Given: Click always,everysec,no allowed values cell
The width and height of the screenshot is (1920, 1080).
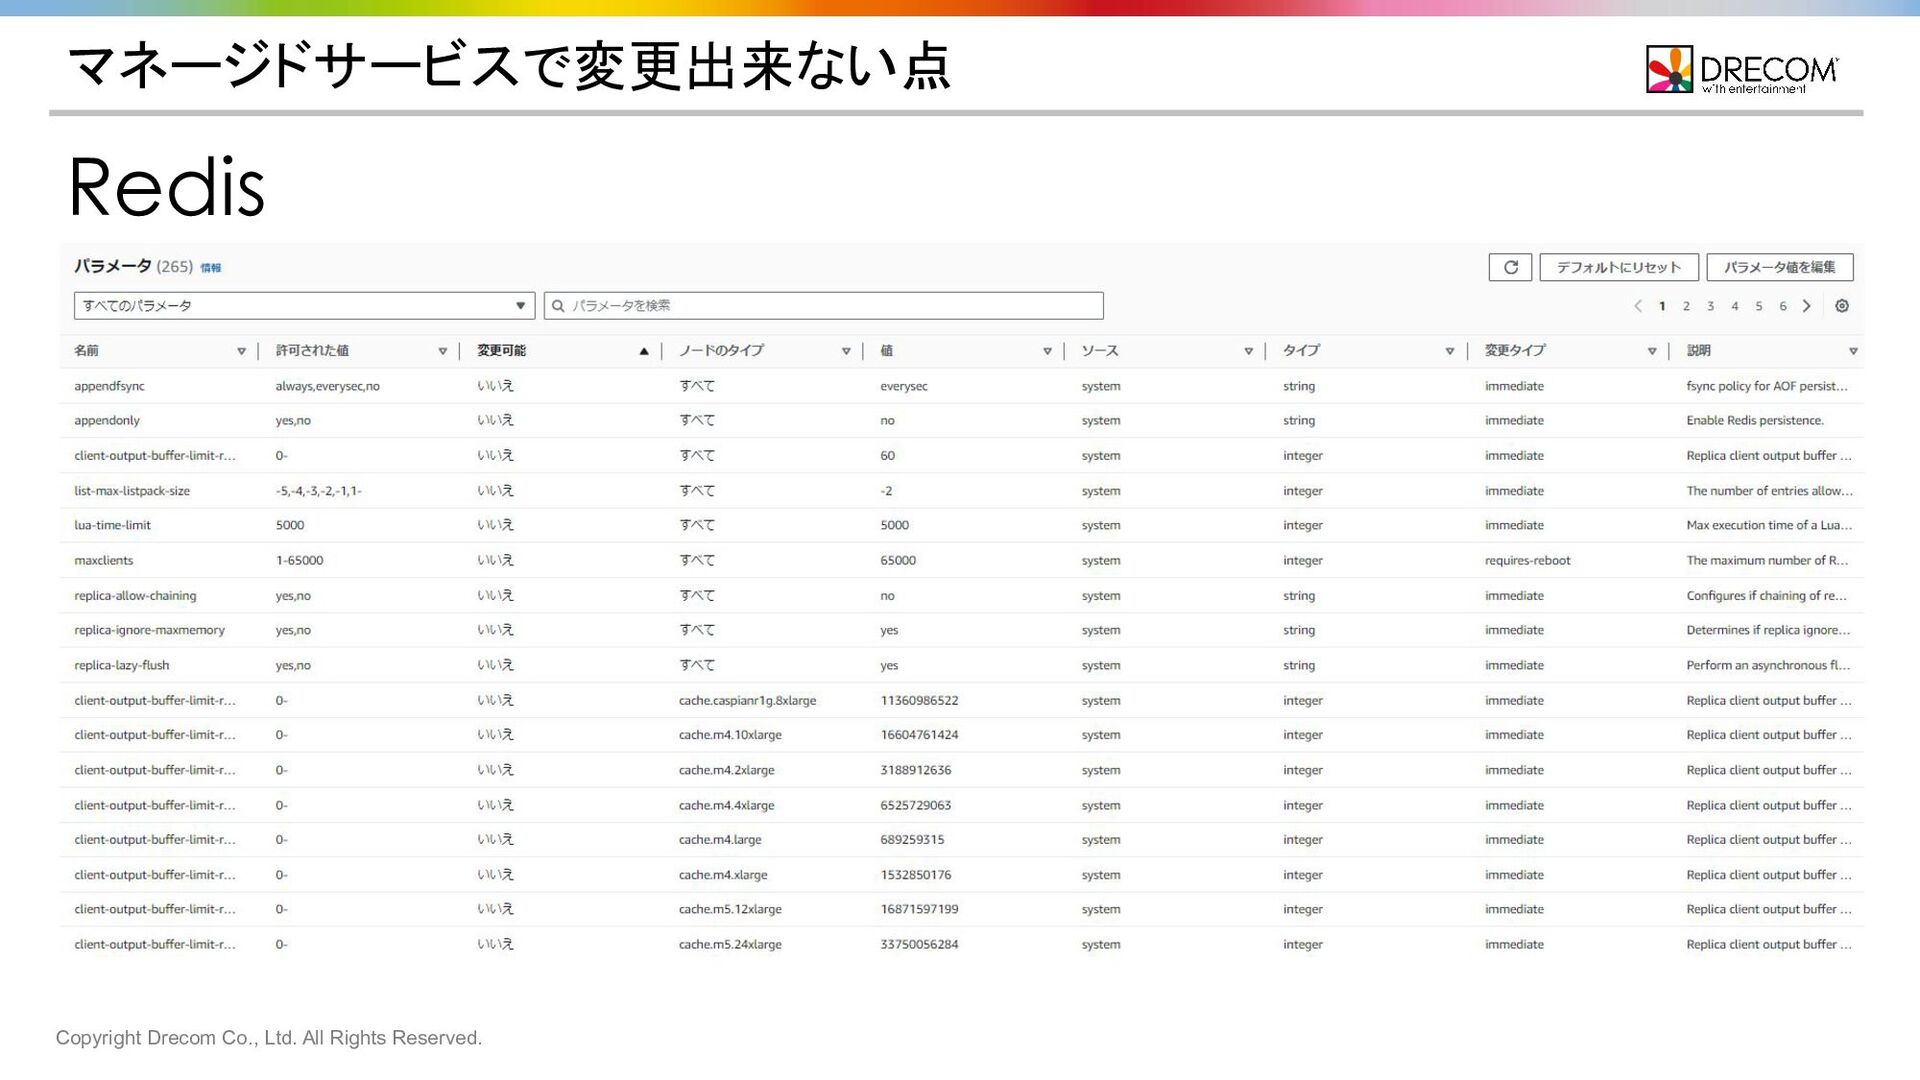Looking at the screenshot, I should 327,386.
